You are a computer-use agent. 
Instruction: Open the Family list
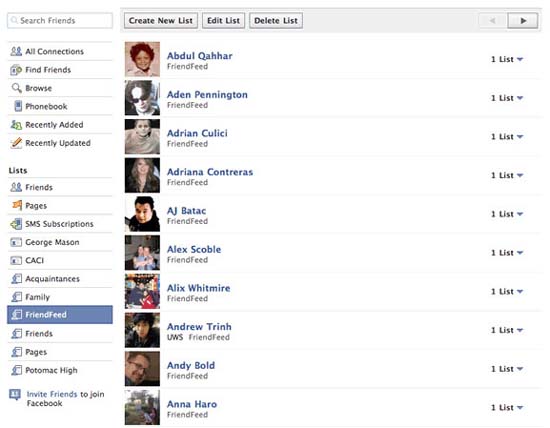(x=60, y=297)
